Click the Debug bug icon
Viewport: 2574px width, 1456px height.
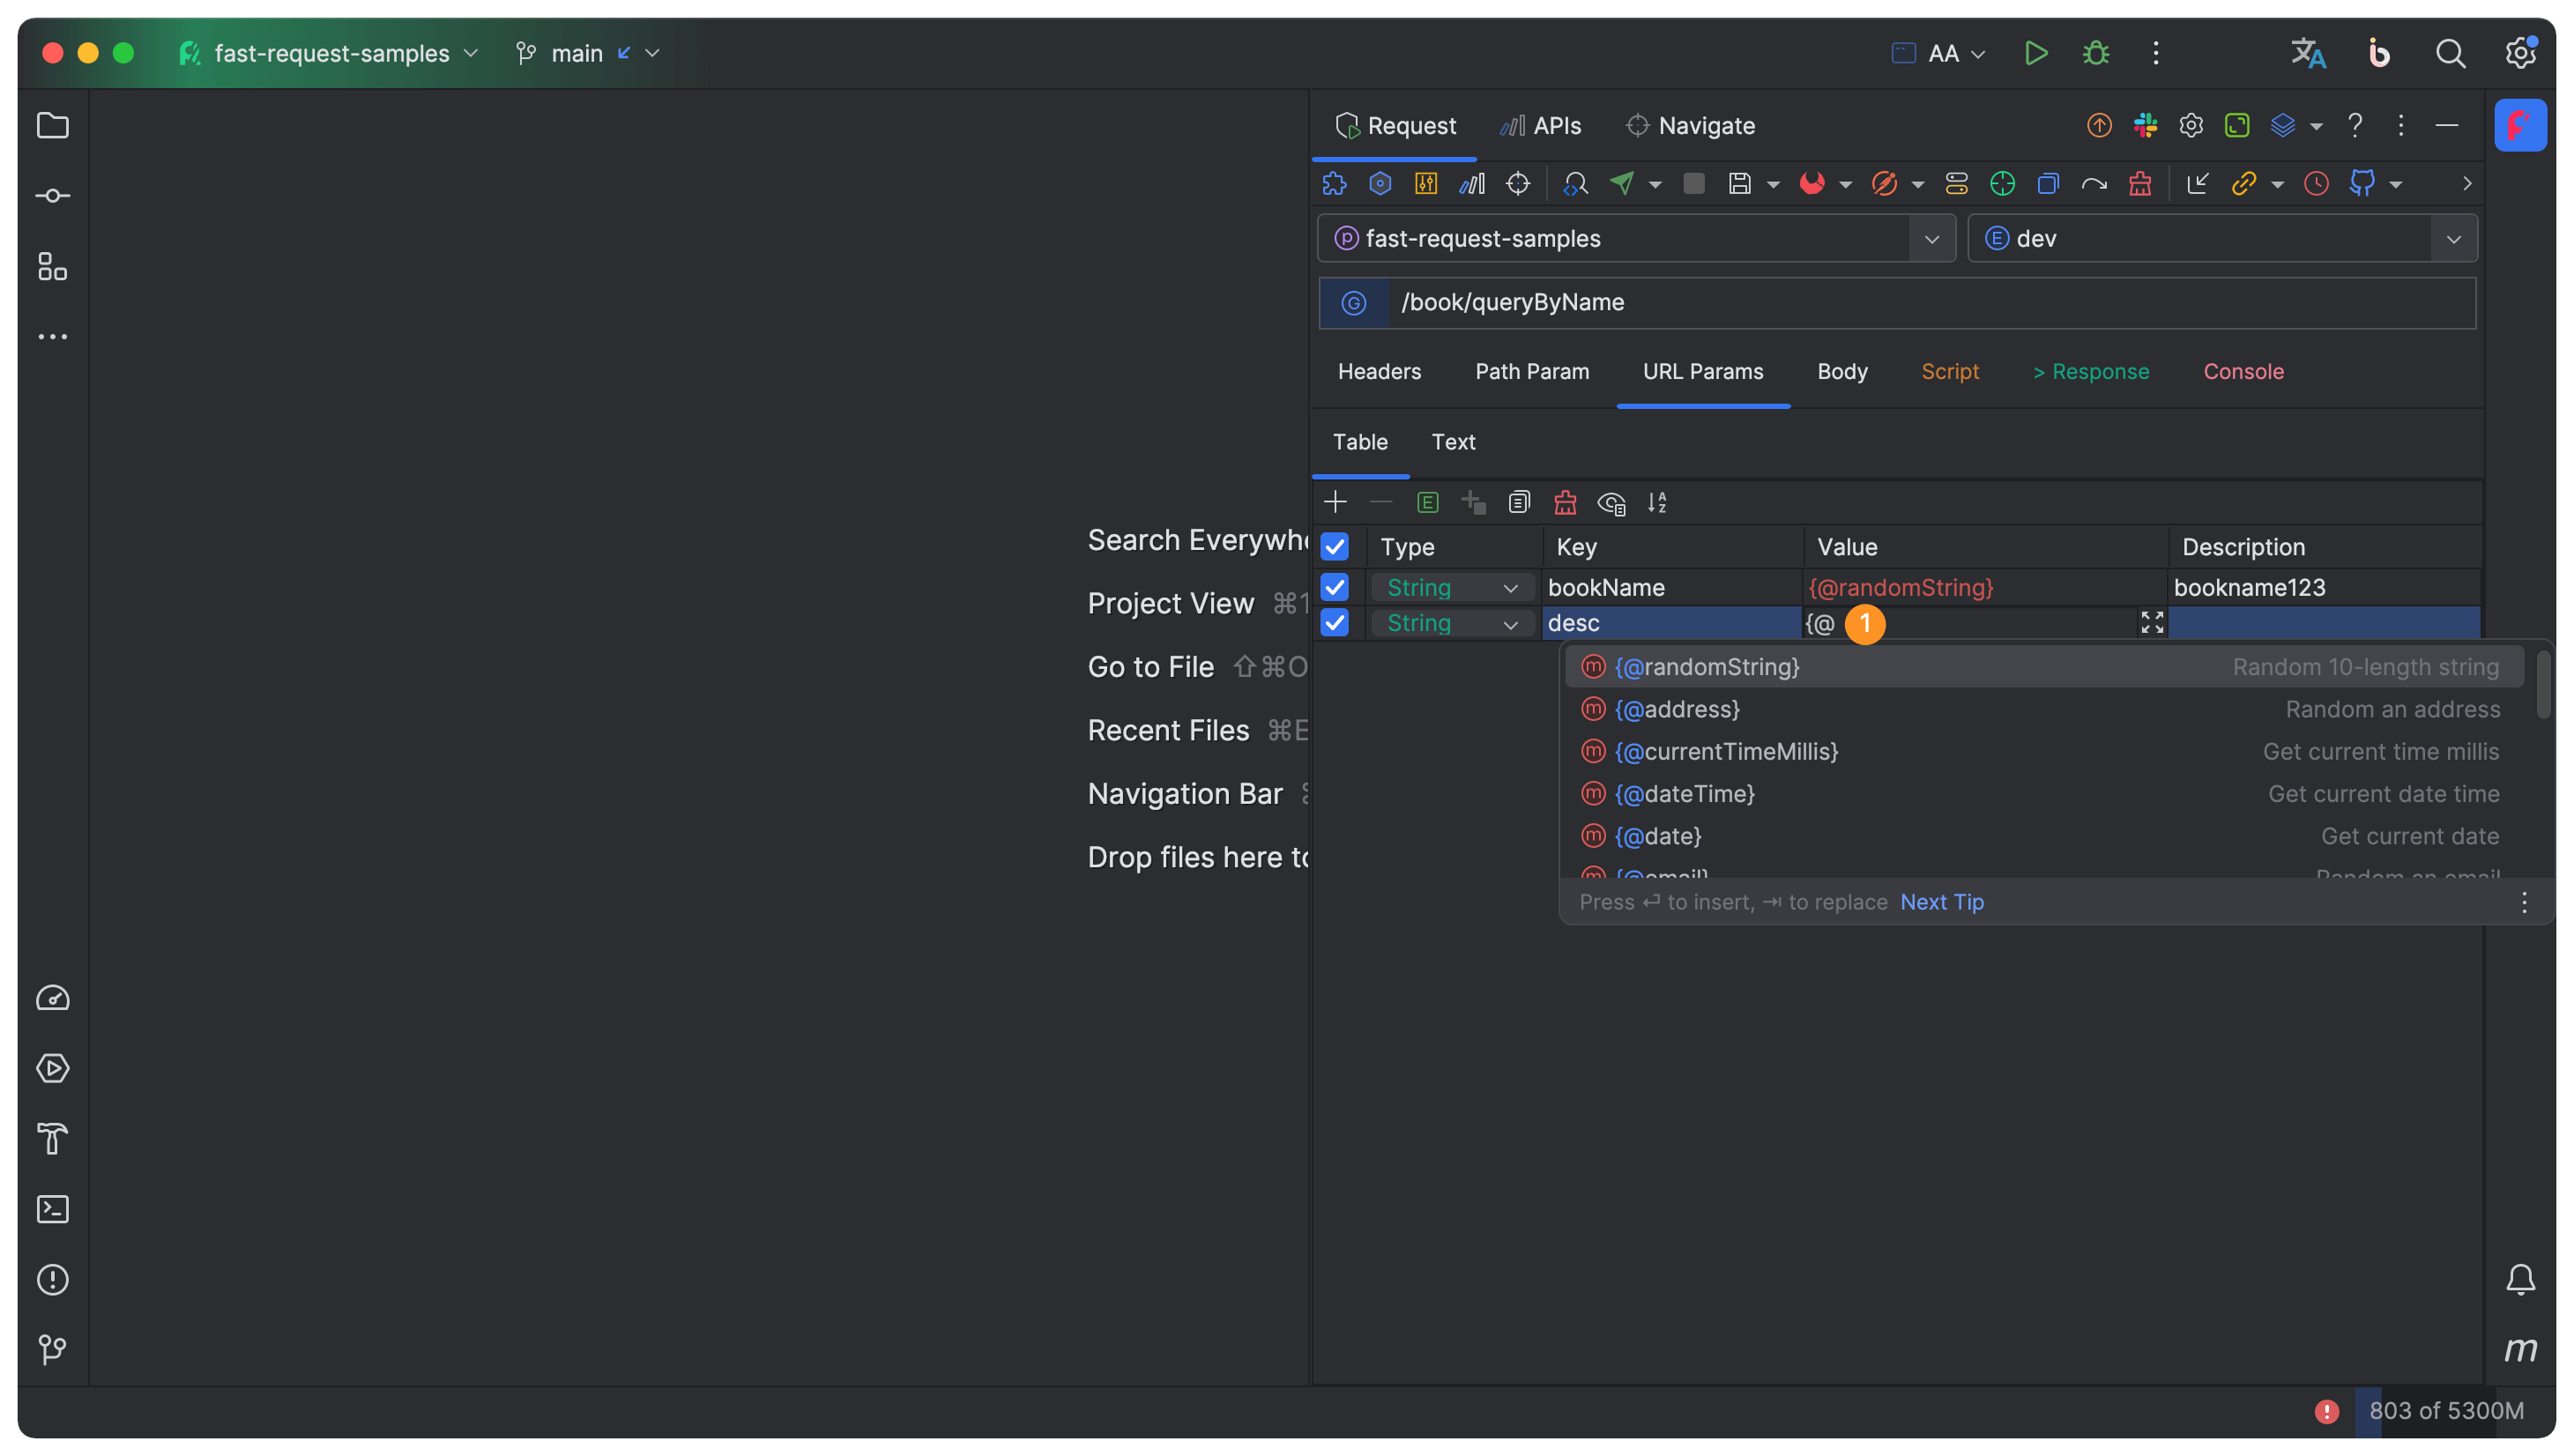[2095, 53]
